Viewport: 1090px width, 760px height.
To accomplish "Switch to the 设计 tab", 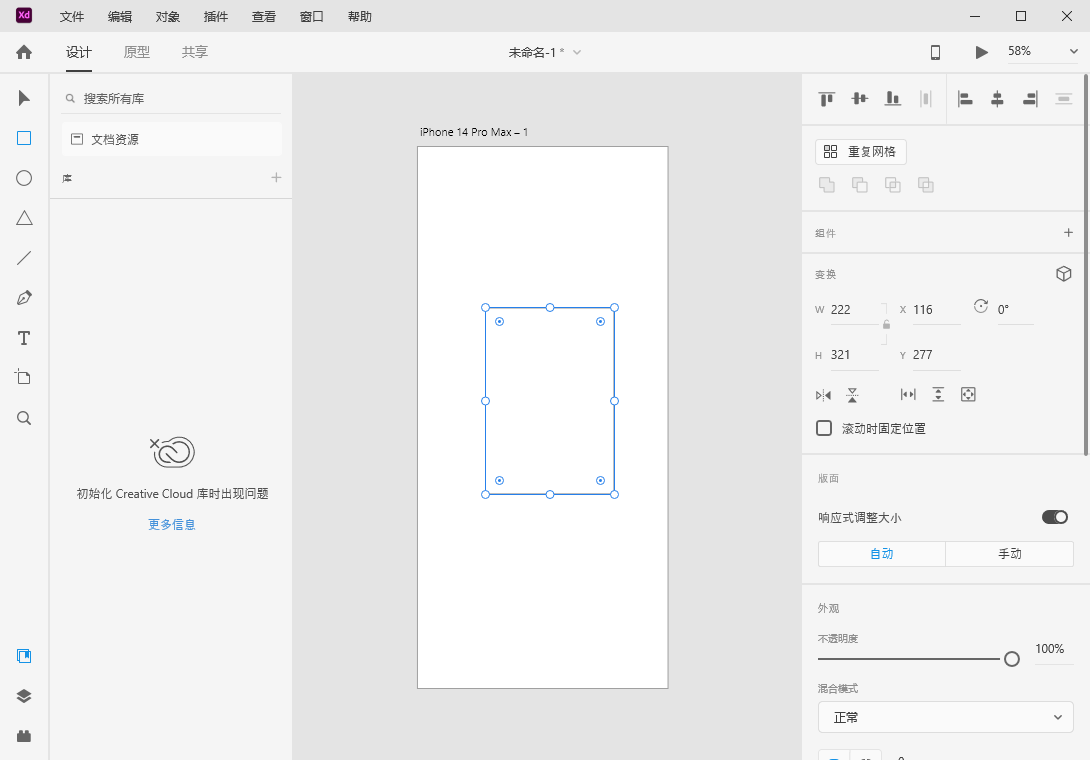I will pos(79,52).
